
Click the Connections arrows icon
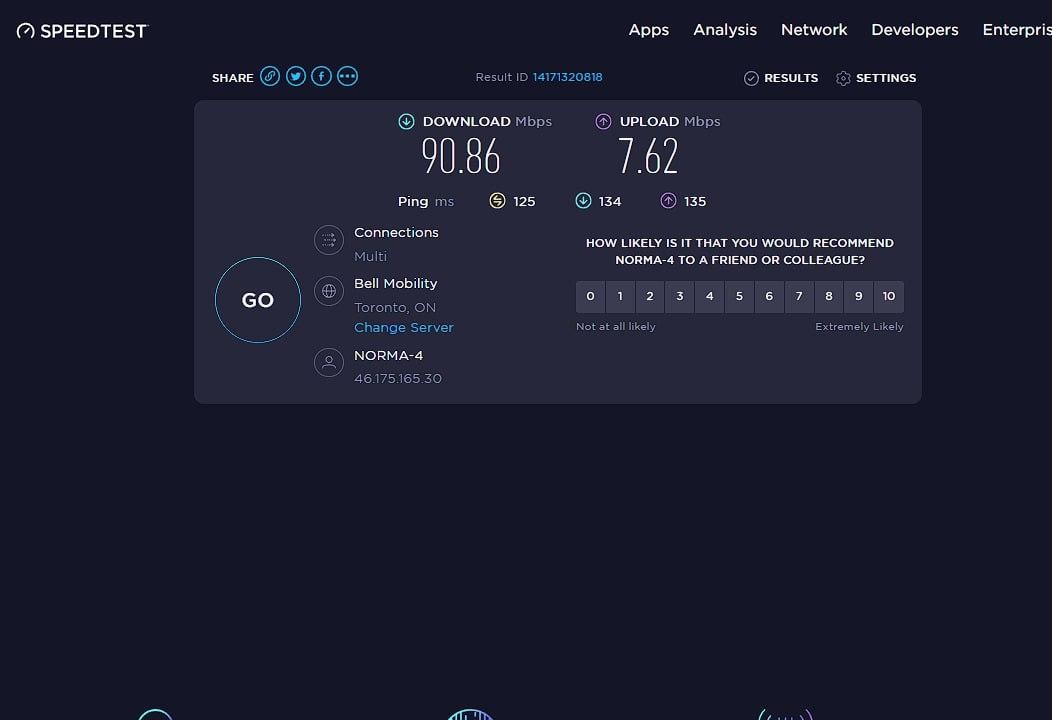(x=329, y=240)
